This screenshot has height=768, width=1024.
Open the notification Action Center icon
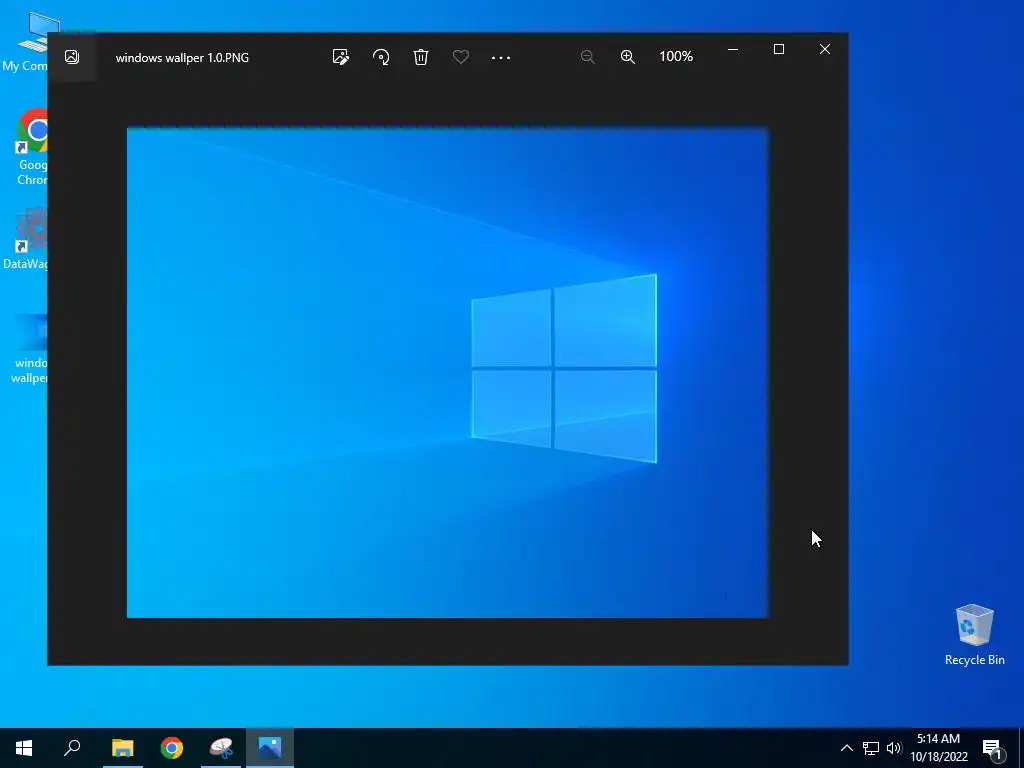tap(992, 748)
